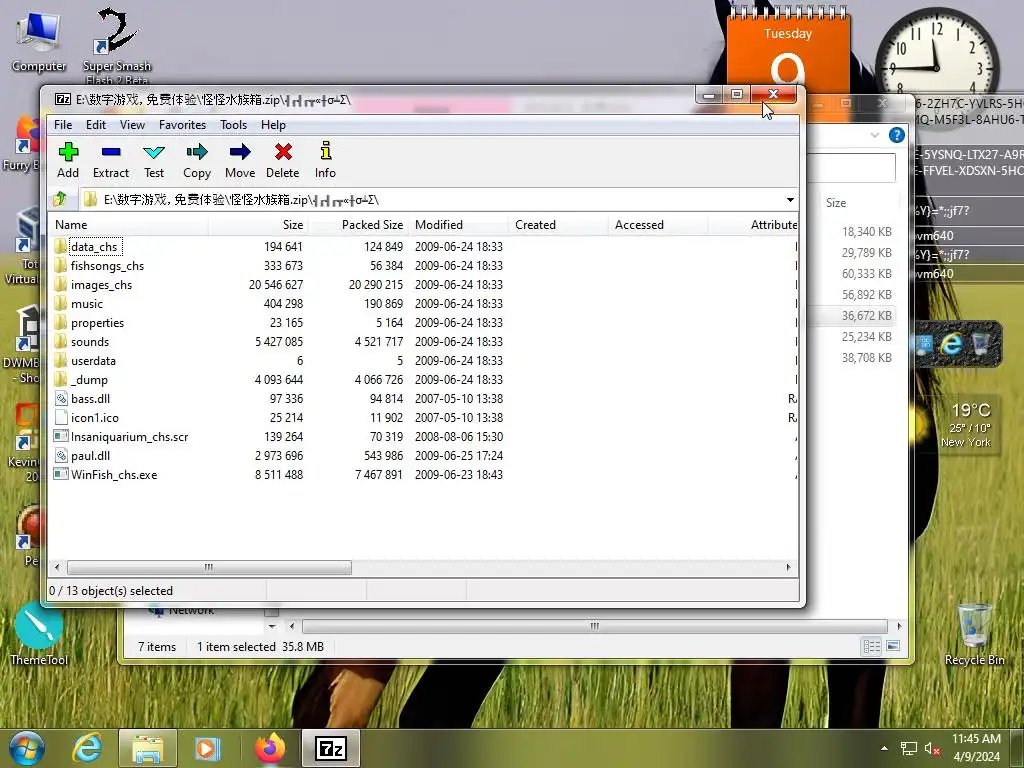
Task: Sort by the Accessed column header
Action: click(658, 225)
